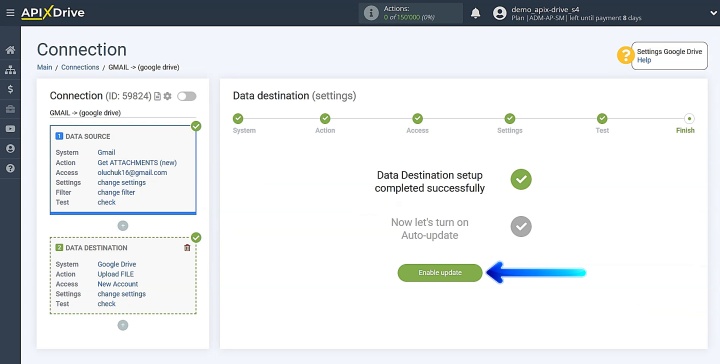The height and width of the screenshot is (364, 720).
Task: Go to the Access step
Action: click(x=417, y=118)
